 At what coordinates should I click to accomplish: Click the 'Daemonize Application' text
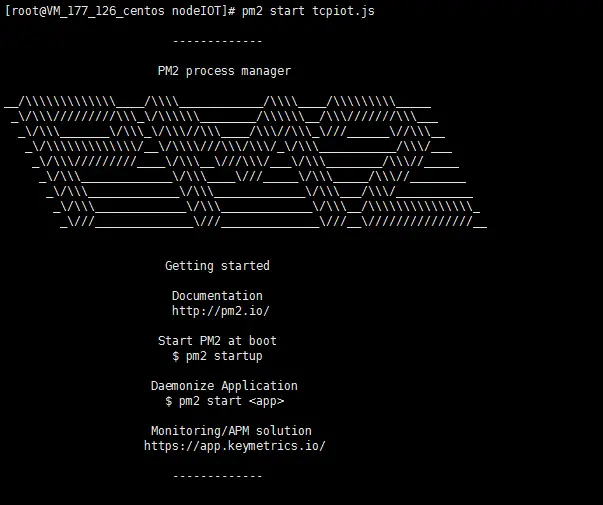click(x=224, y=386)
